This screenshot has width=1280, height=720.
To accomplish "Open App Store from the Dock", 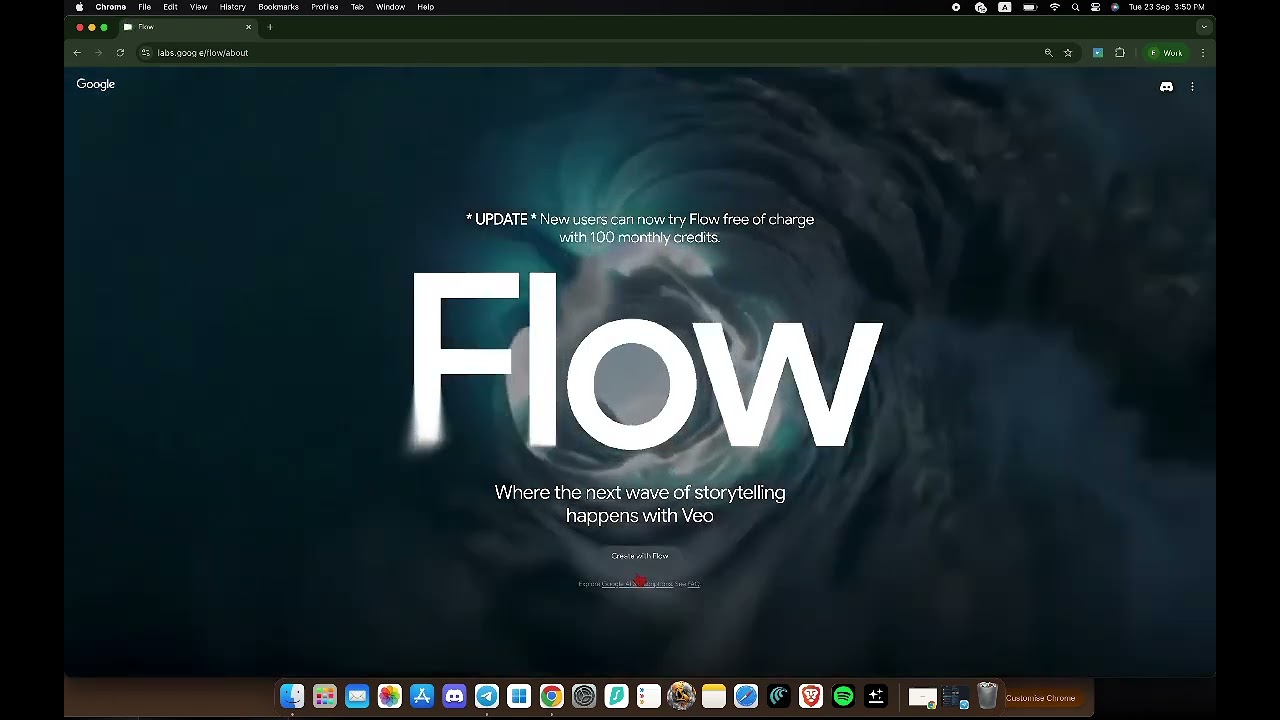I will pos(422,696).
